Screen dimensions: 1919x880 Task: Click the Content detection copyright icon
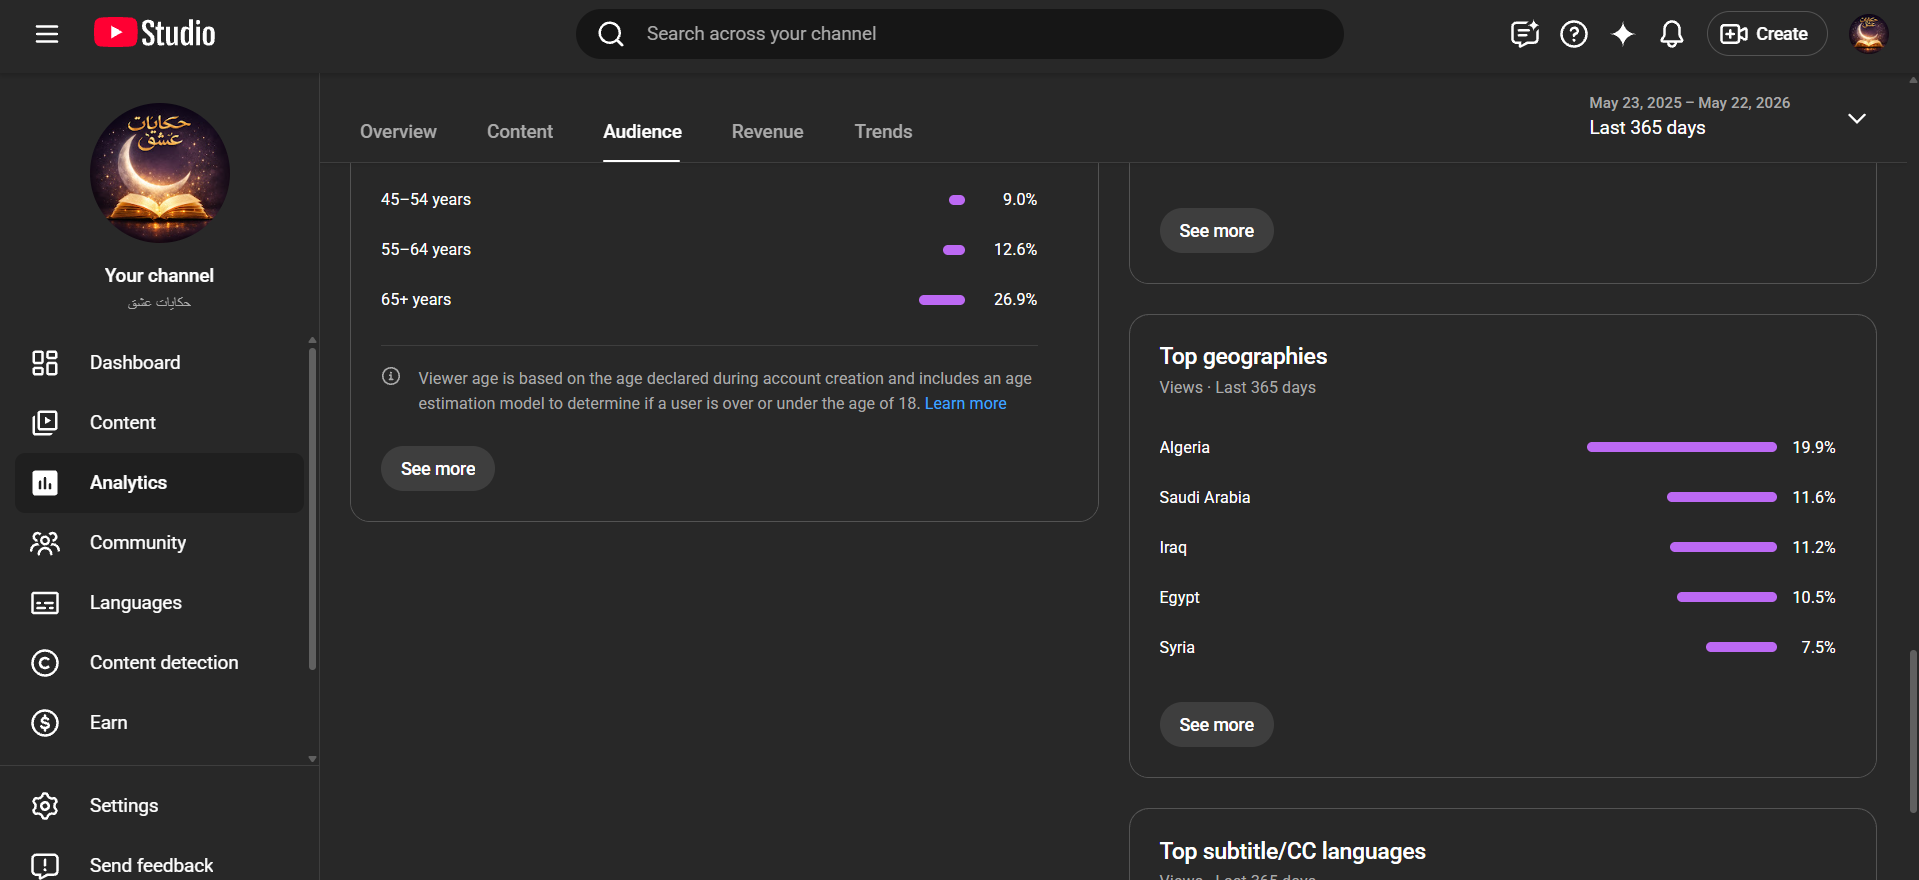(x=45, y=663)
